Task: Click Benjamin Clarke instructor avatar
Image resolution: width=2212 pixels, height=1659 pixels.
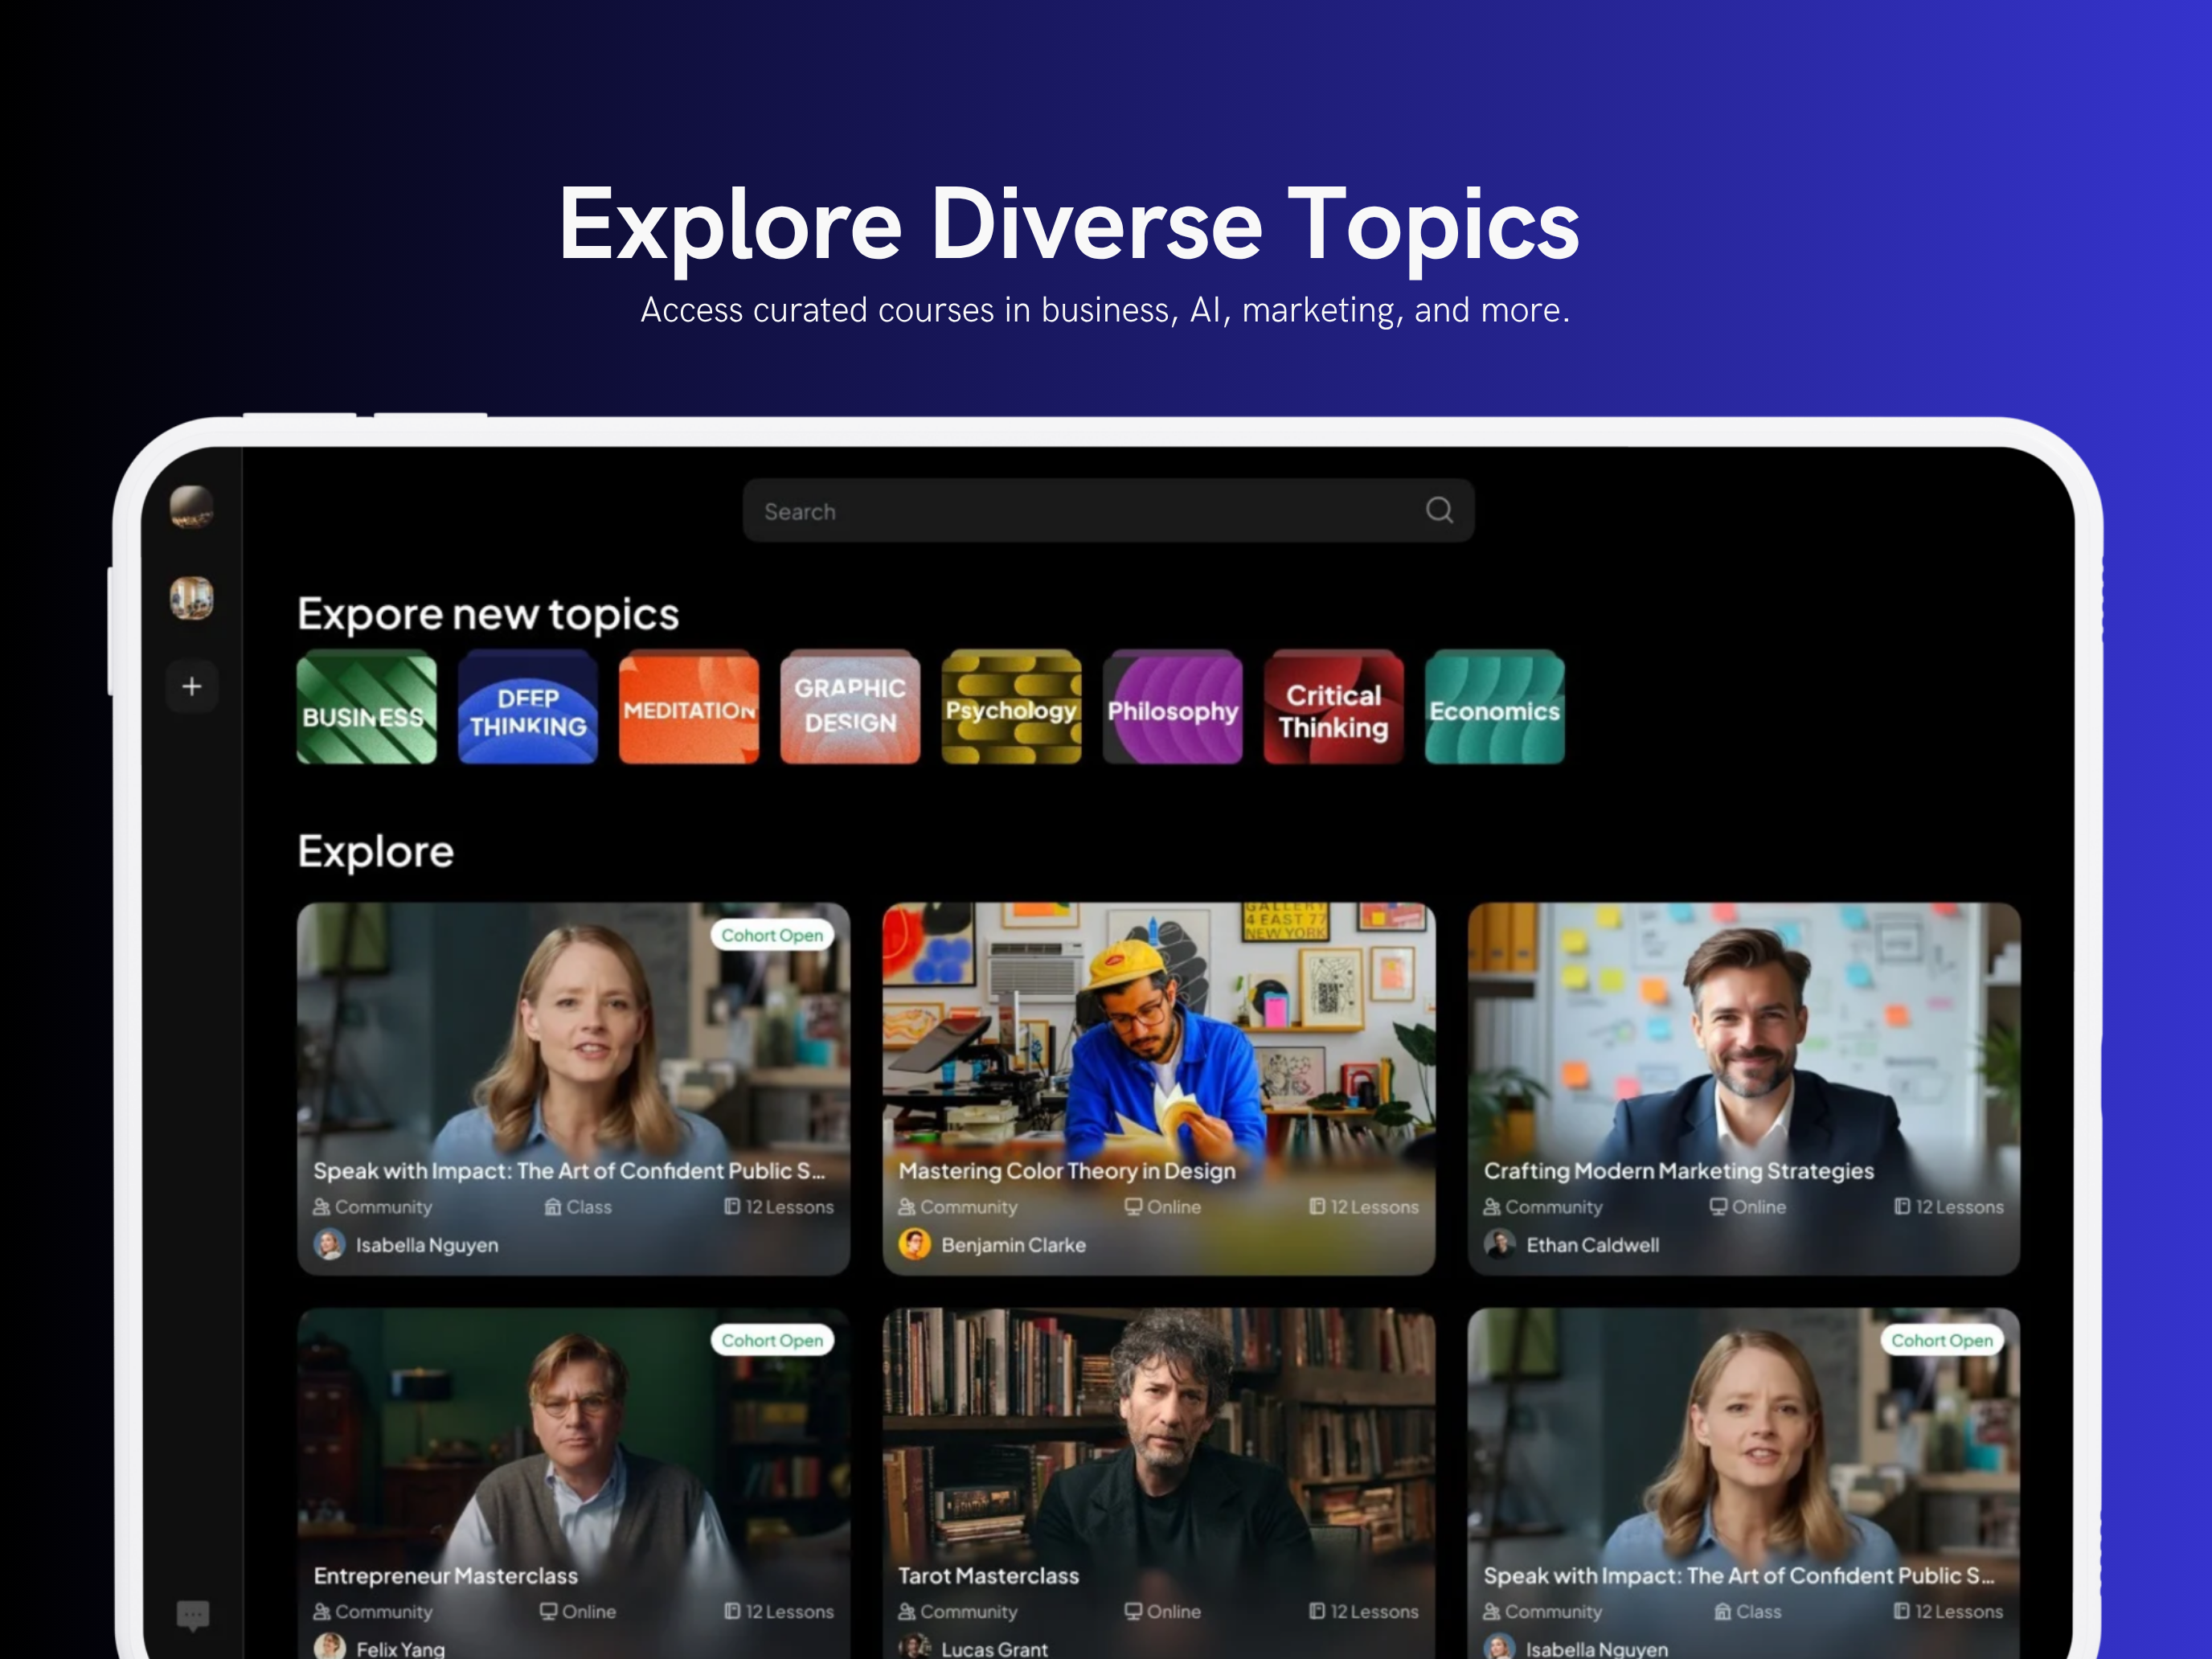Action: pyautogui.click(x=914, y=1244)
